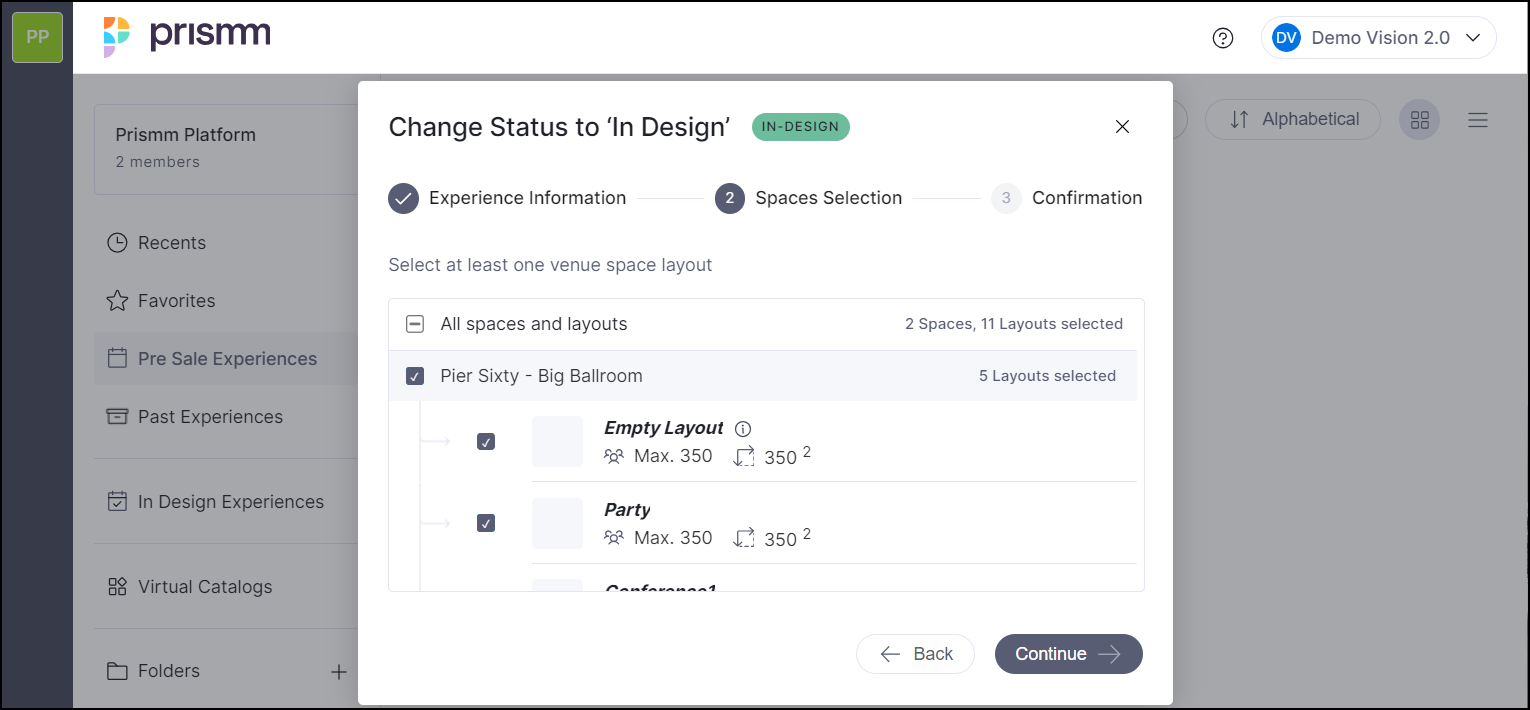This screenshot has height=710, width=1530.
Task: Click the DV user avatar
Action: pos(1286,38)
